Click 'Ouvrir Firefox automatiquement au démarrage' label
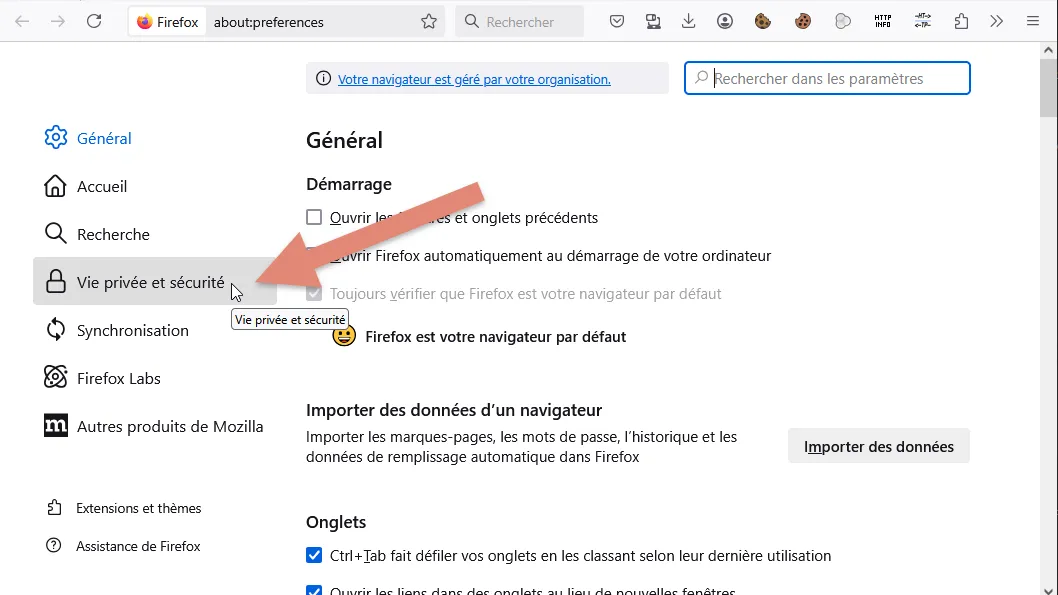Screen dimensions: 1058x595 551,256
